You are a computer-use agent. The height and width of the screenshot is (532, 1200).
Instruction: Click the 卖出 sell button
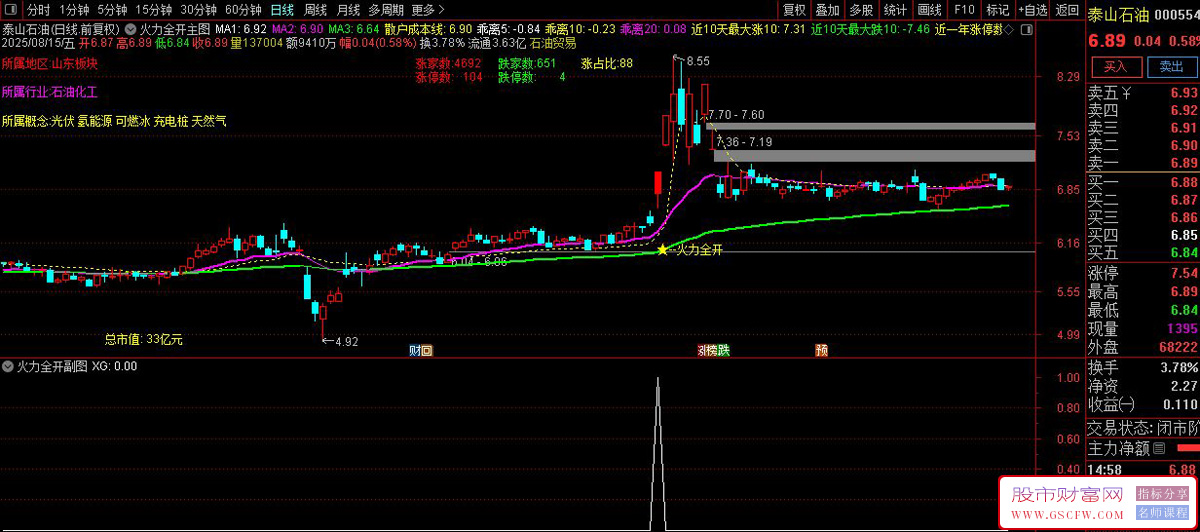point(1170,67)
